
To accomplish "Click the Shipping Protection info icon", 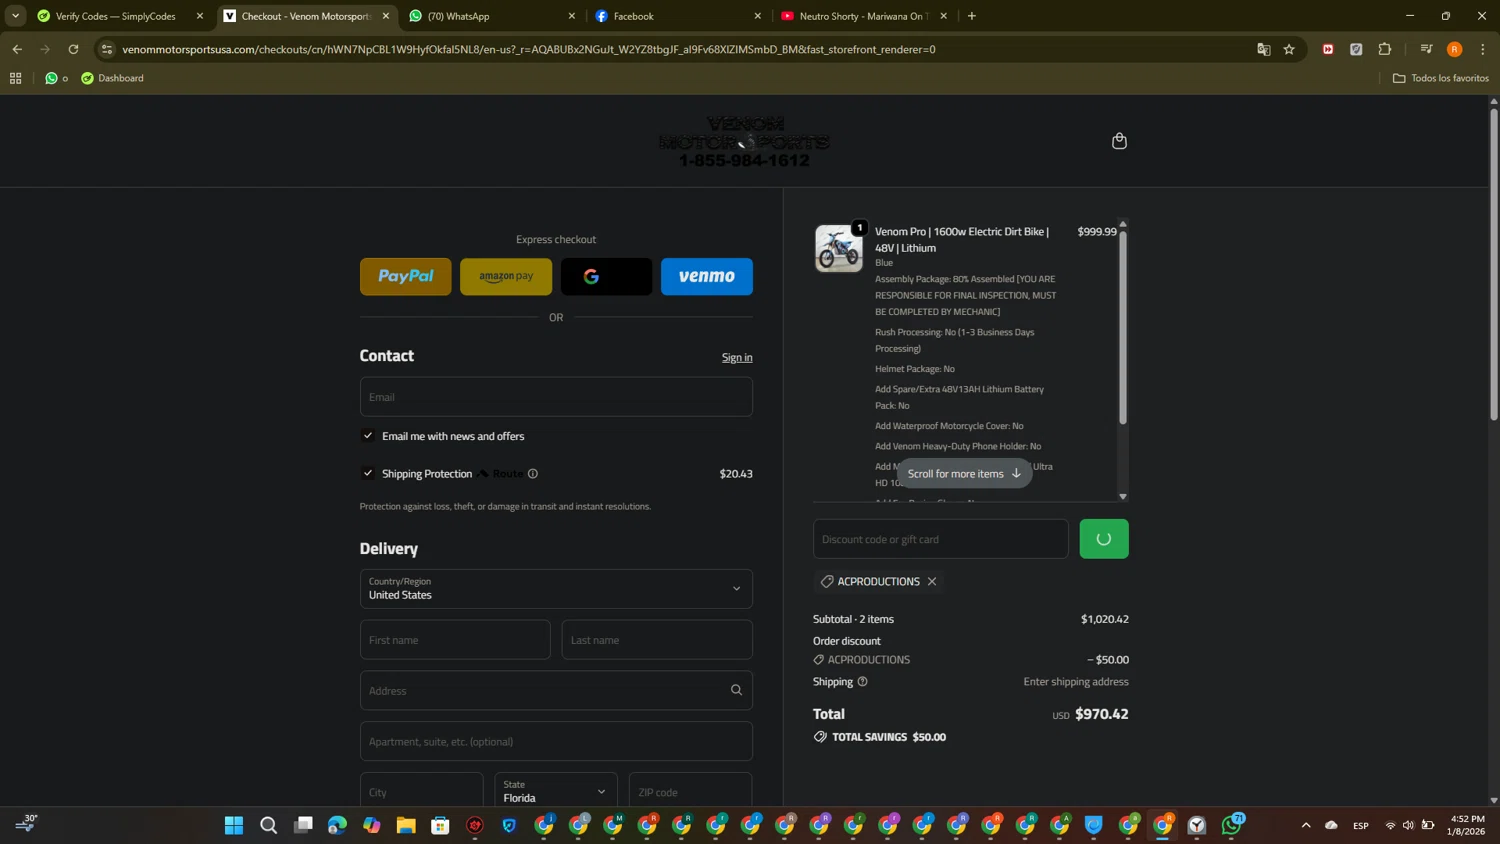I will (x=533, y=474).
